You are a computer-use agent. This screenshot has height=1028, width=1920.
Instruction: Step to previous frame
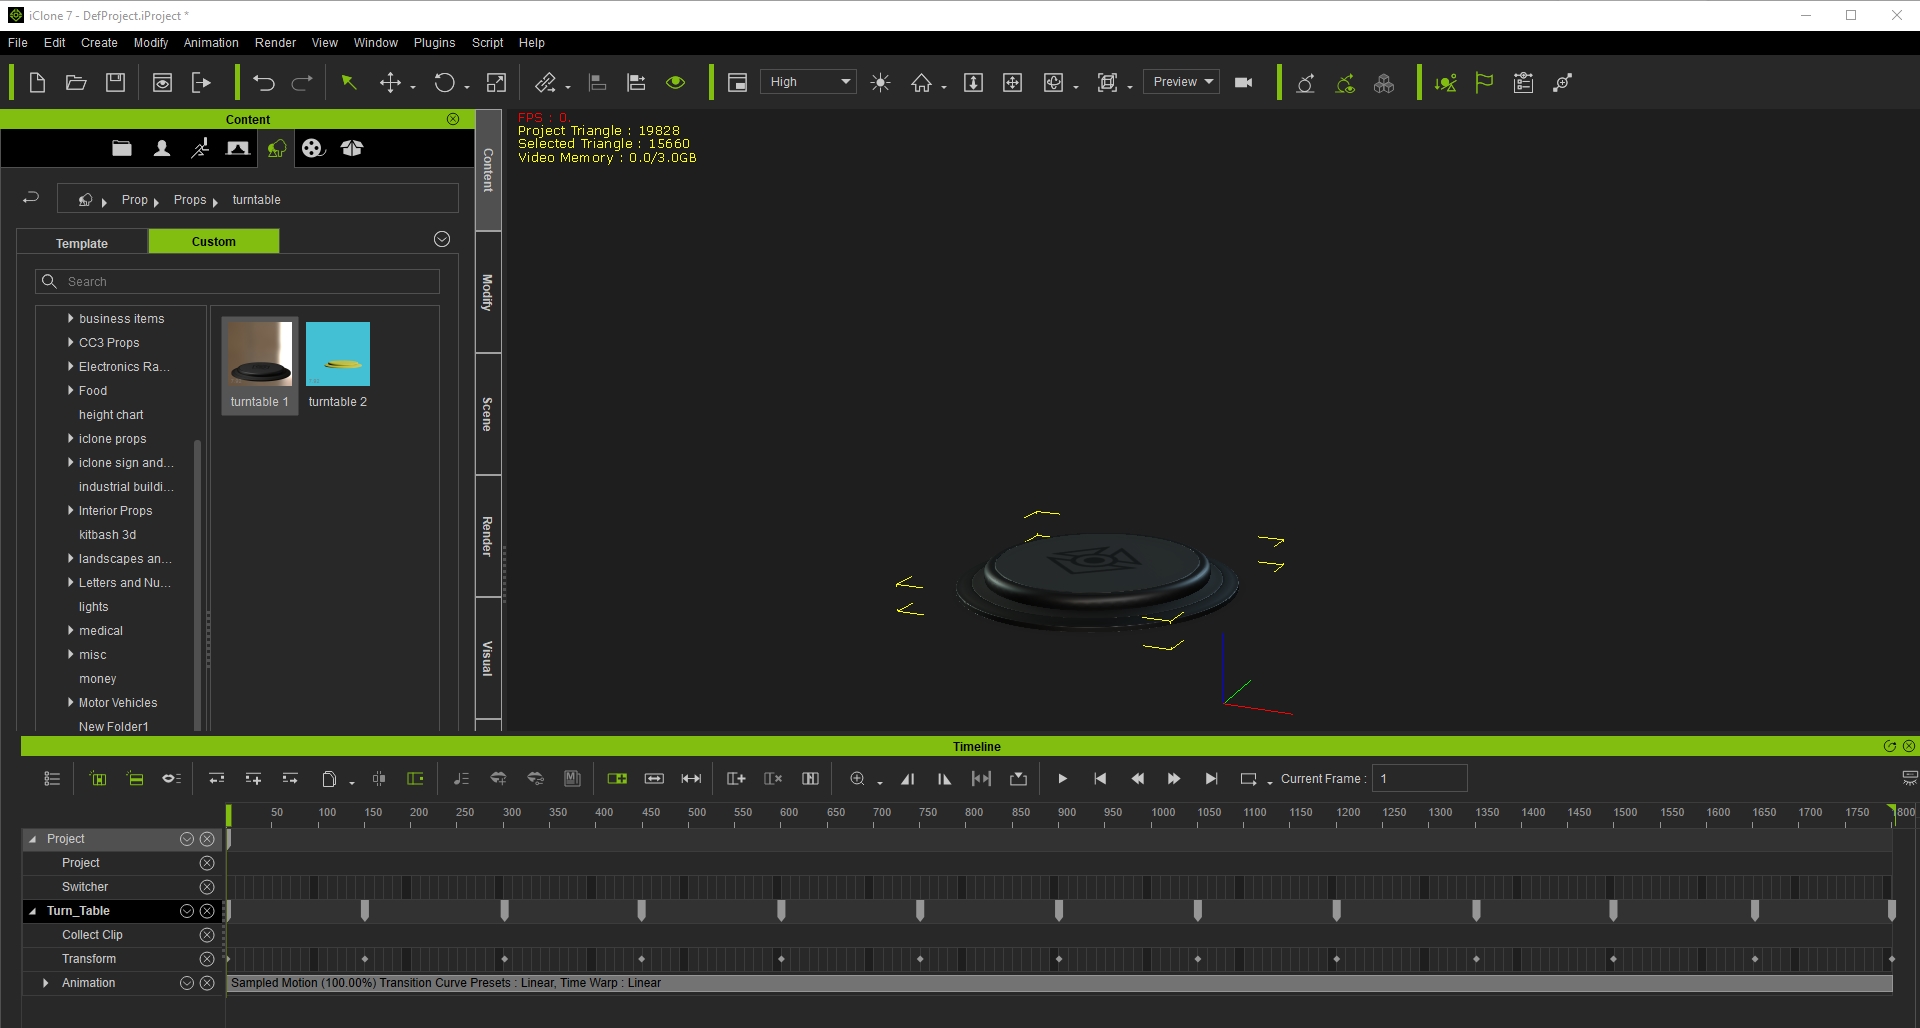point(1137,779)
